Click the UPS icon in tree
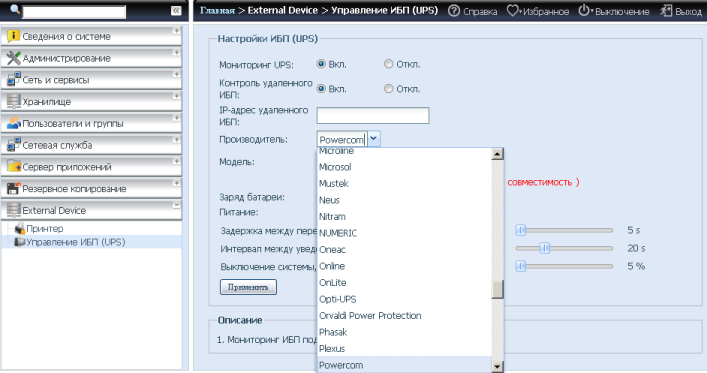This screenshot has width=707, height=373. (19, 242)
